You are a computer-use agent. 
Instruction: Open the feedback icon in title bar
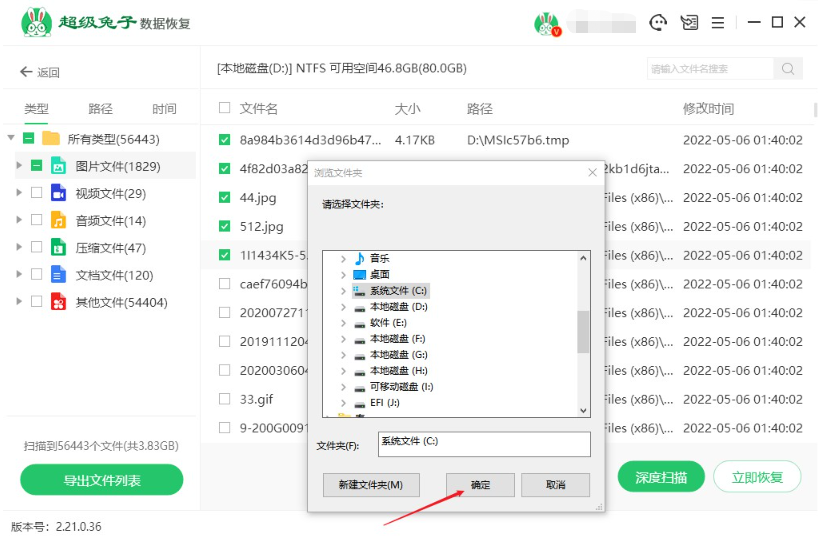click(688, 22)
